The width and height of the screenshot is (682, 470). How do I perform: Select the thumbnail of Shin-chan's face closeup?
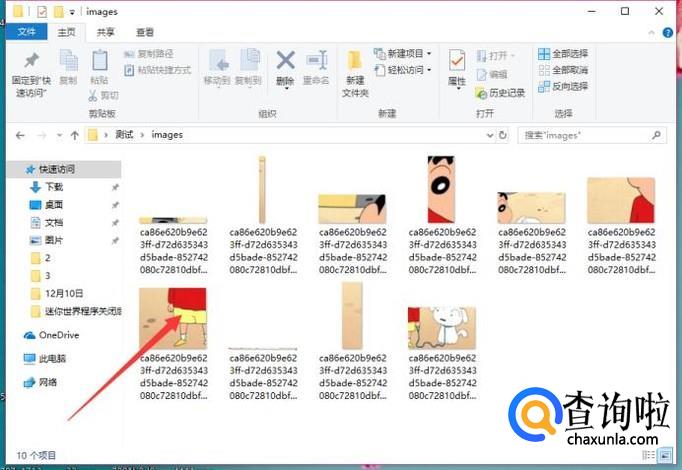point(441,190)
